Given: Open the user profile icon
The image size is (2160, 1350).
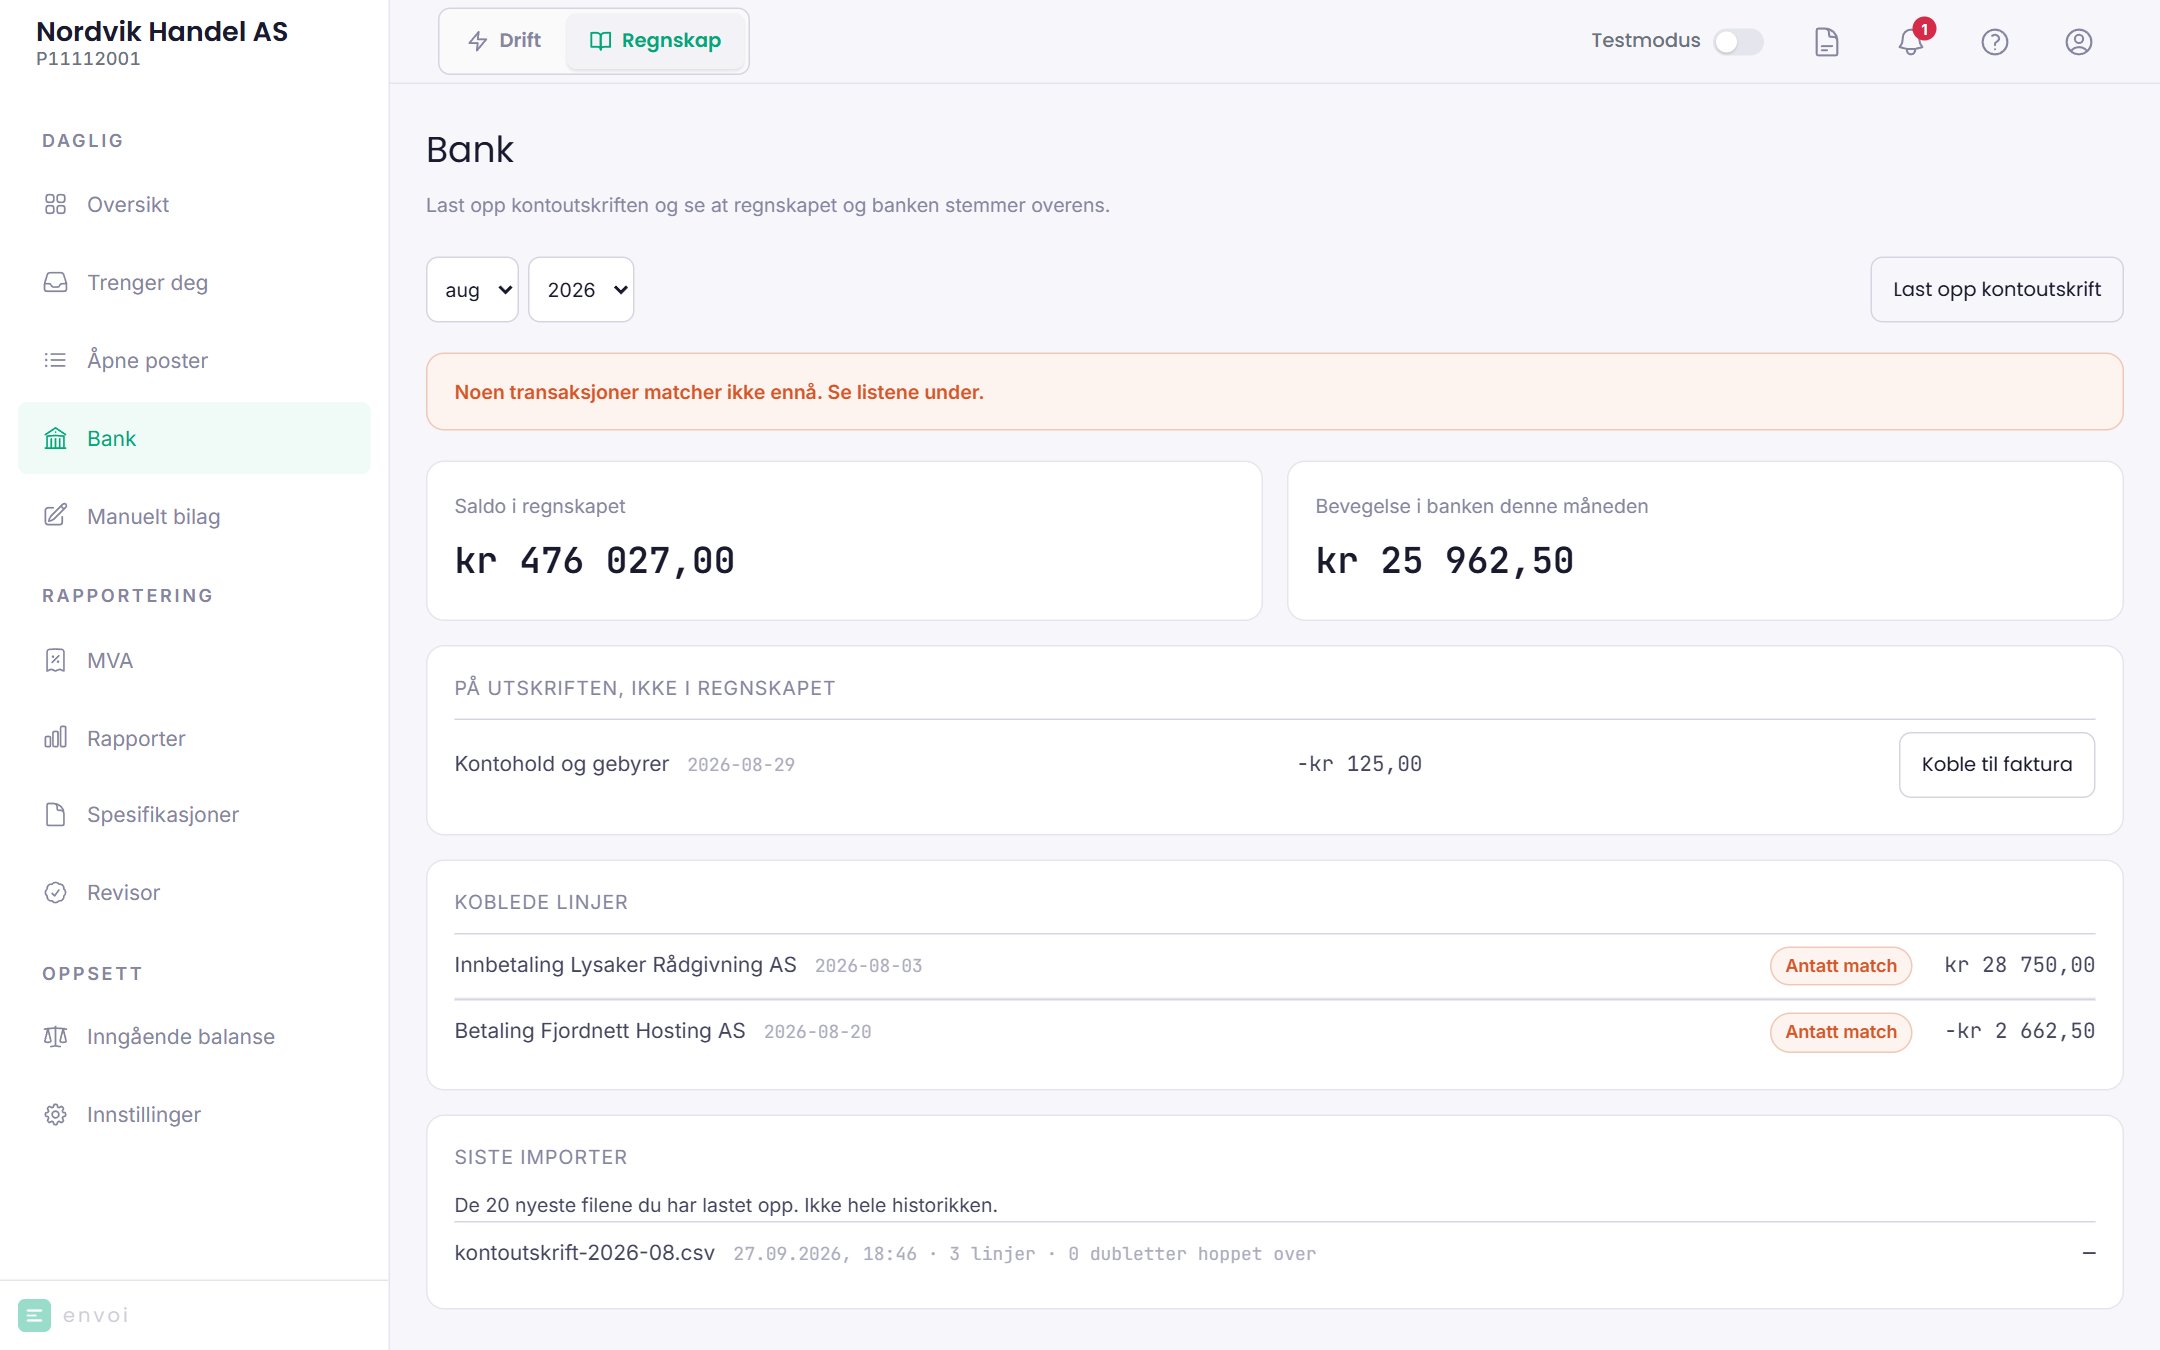Looking at the screenshot, I should 2078,42.
